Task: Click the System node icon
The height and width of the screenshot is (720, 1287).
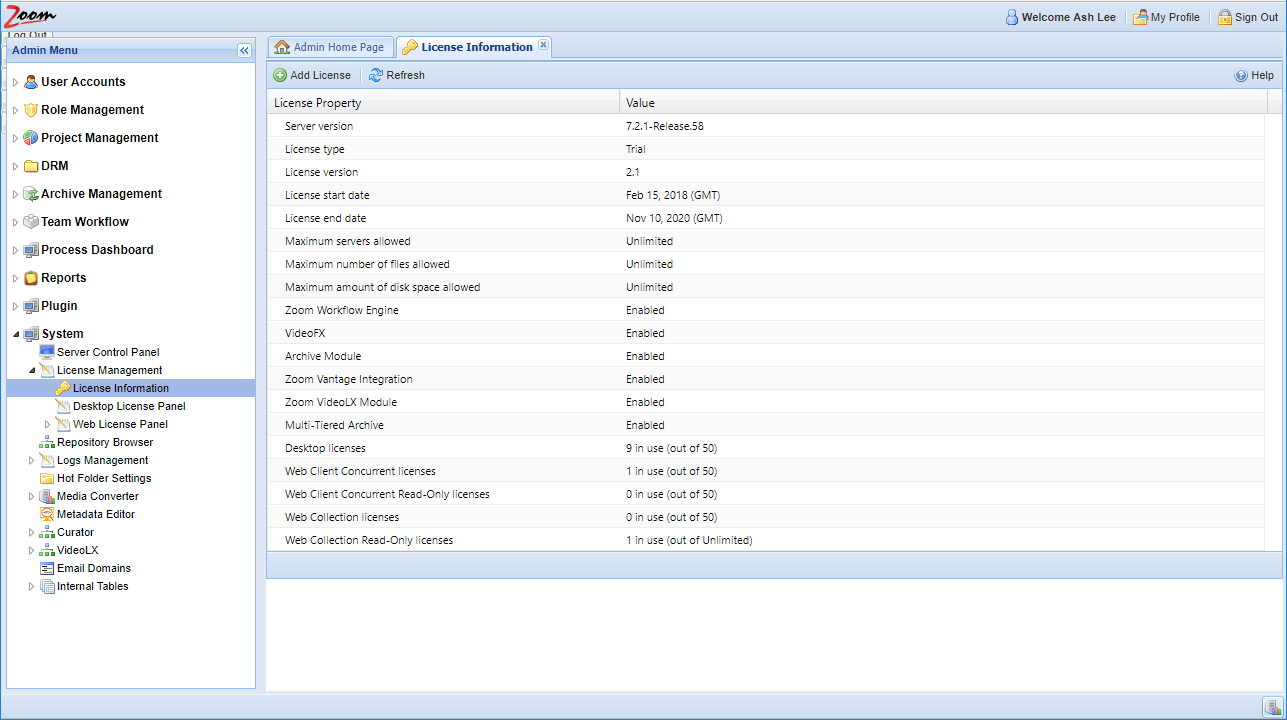Action: pos(31,334)
